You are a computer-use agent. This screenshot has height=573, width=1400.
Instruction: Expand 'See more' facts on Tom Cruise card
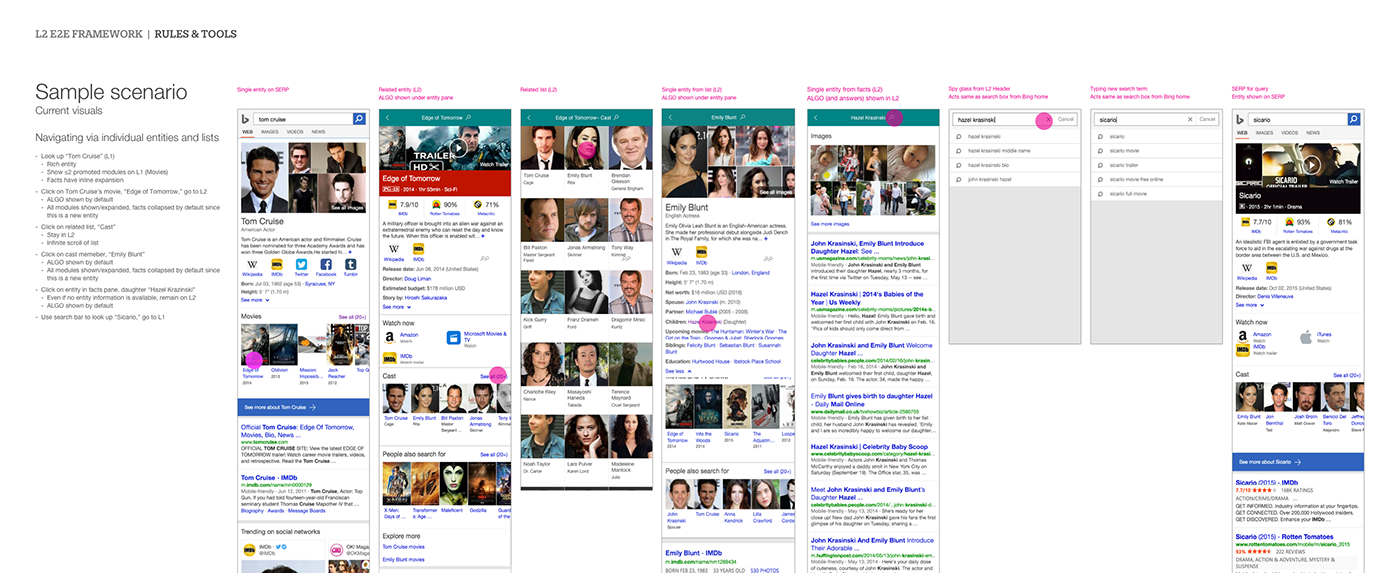[x=254, y=299]
